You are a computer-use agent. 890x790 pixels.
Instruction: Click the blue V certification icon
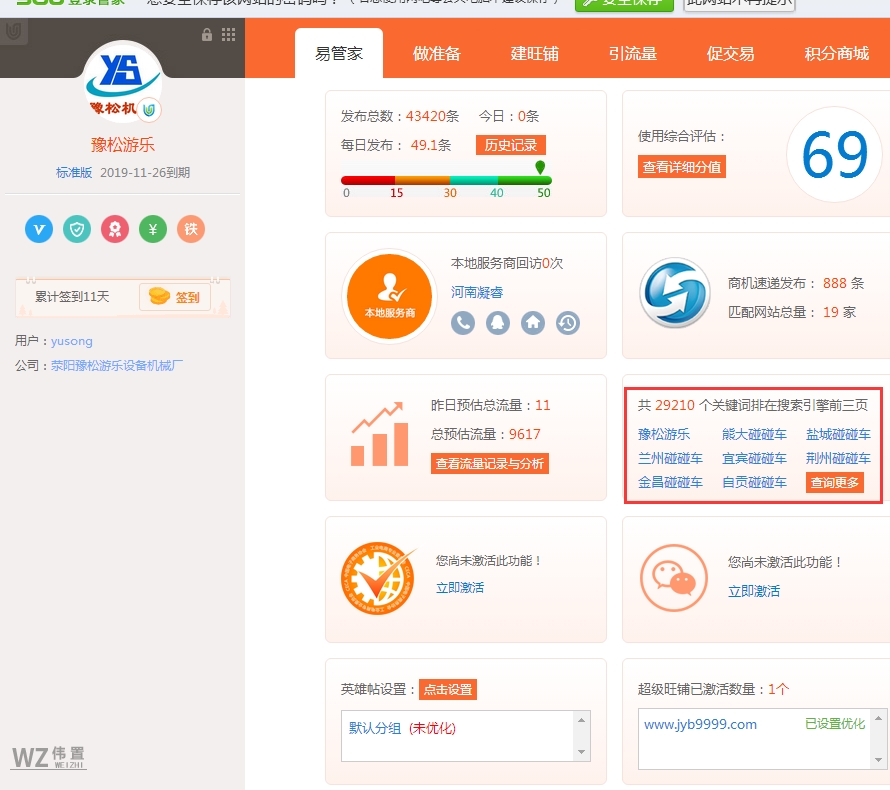[38, 229]
